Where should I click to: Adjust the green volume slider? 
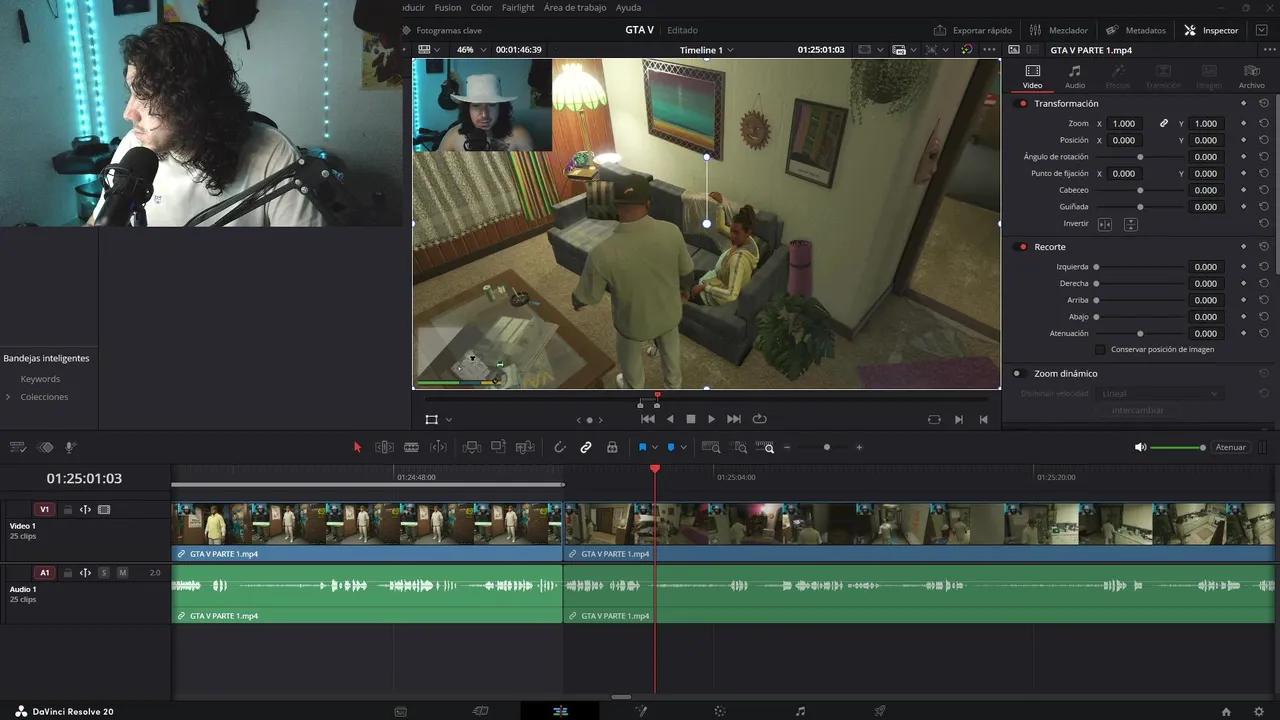[1178, 447]
